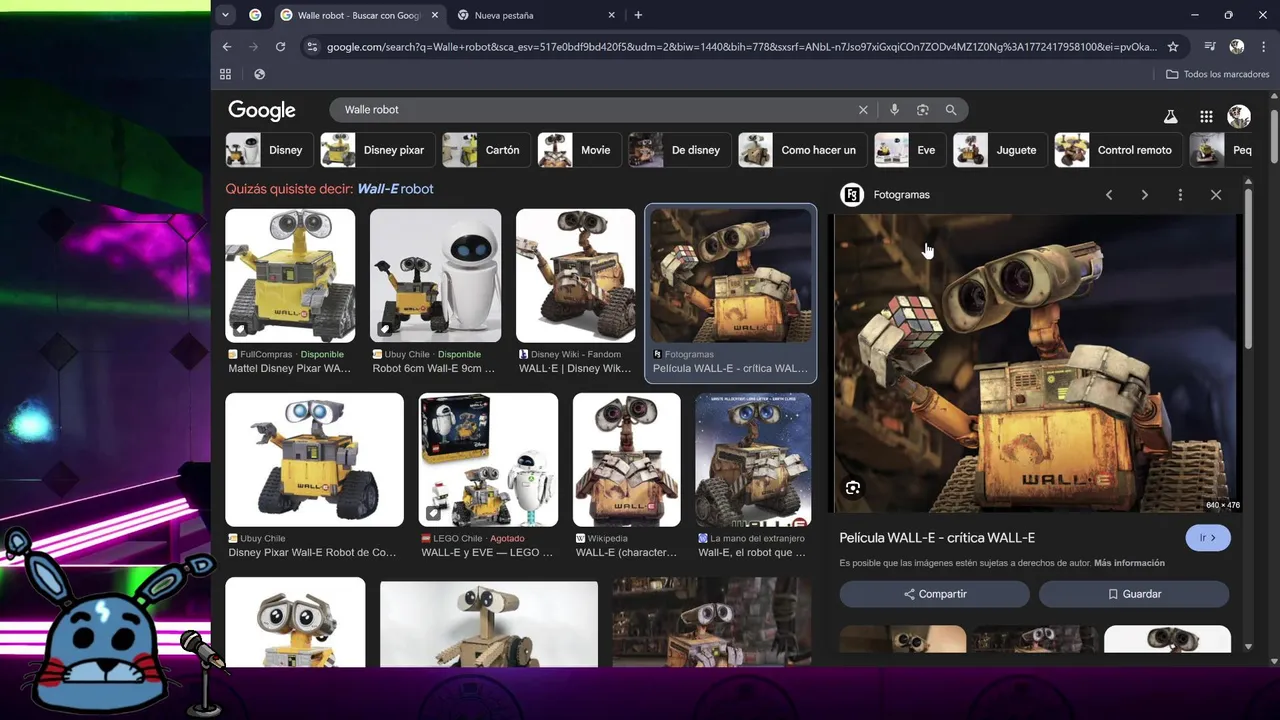Image resolution: width=1280 pixels, height=720 pixels.
Task: Switch to the first Google tab
Action: click(255, 15)
